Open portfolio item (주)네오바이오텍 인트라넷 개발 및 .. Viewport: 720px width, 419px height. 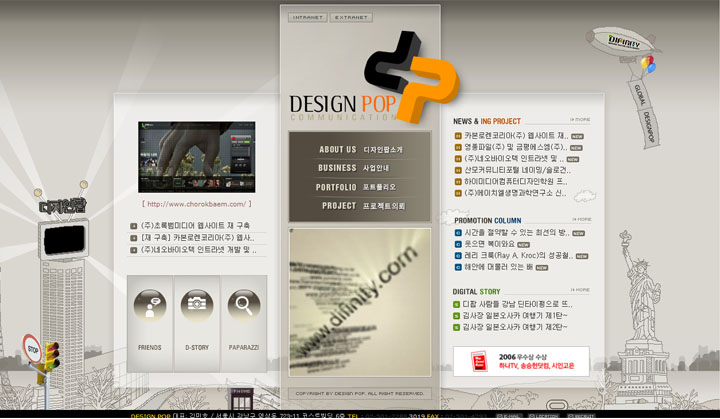[198, 250]
